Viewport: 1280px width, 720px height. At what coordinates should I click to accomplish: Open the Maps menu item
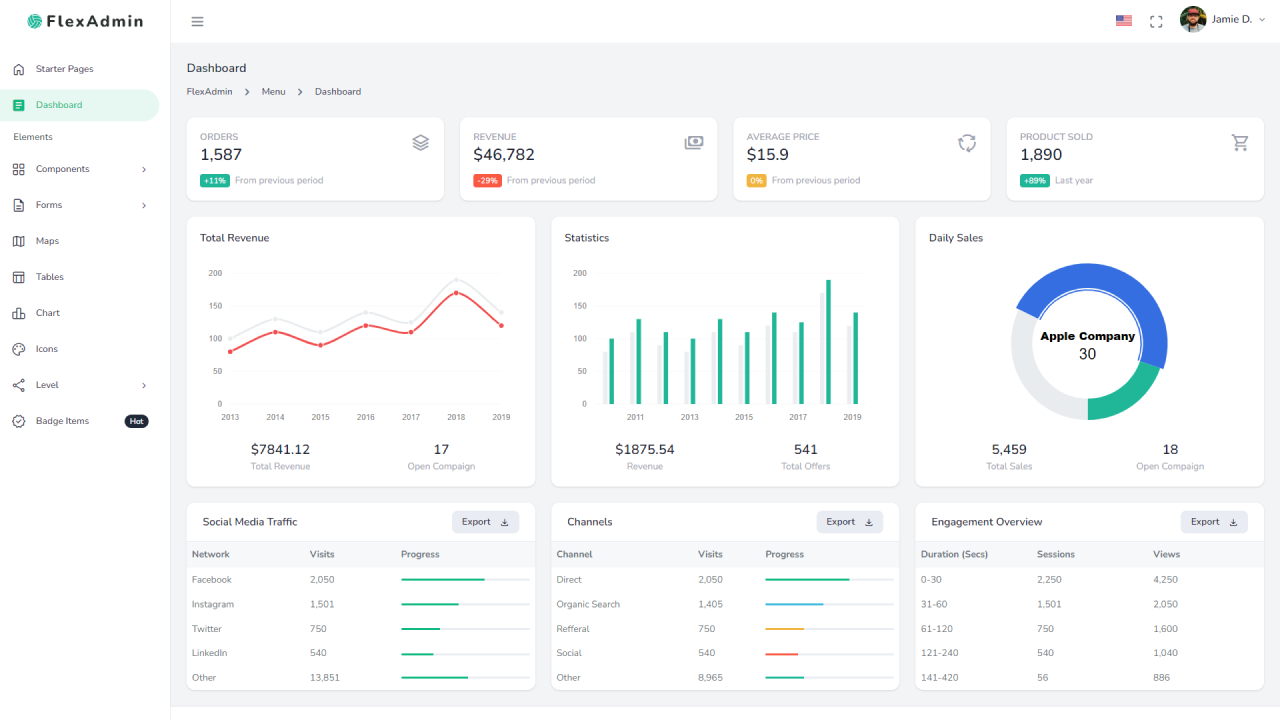(80, 241)
